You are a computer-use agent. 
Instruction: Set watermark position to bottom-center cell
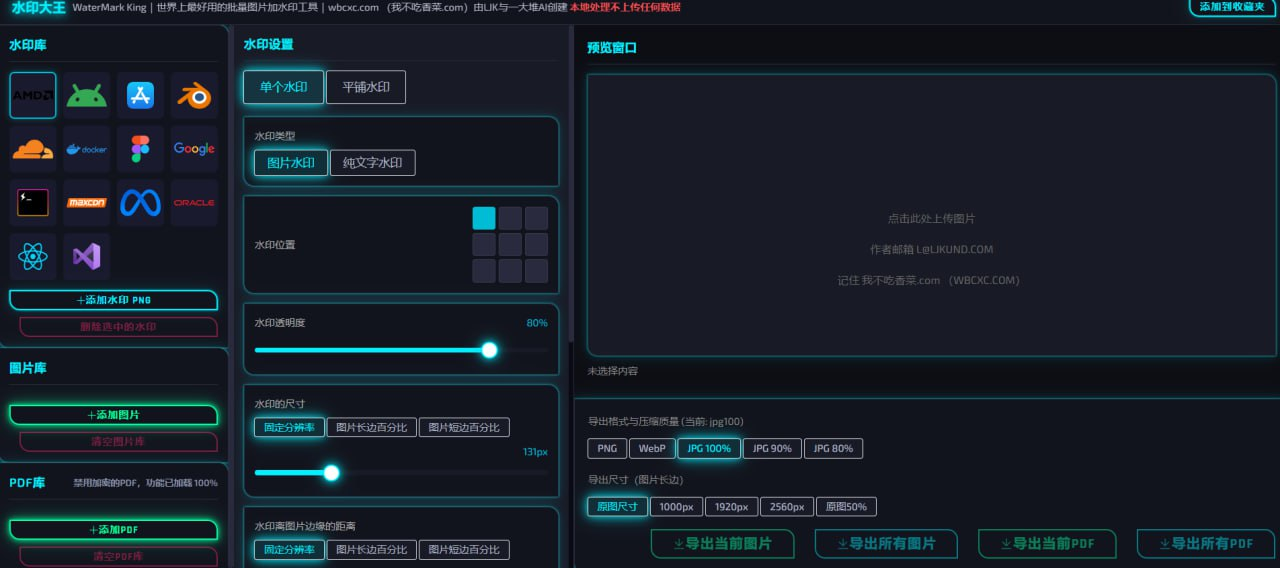point(510,271)
